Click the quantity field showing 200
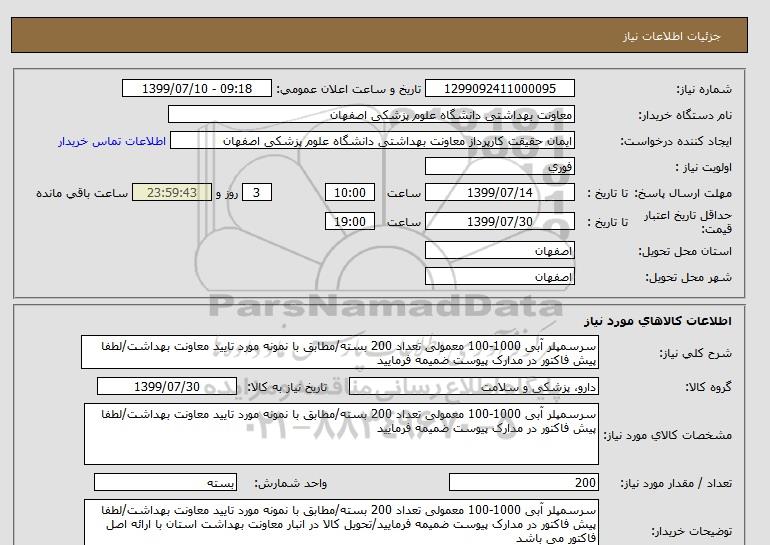The height and width of the screenshot is (545, 770). coord(523,483)
